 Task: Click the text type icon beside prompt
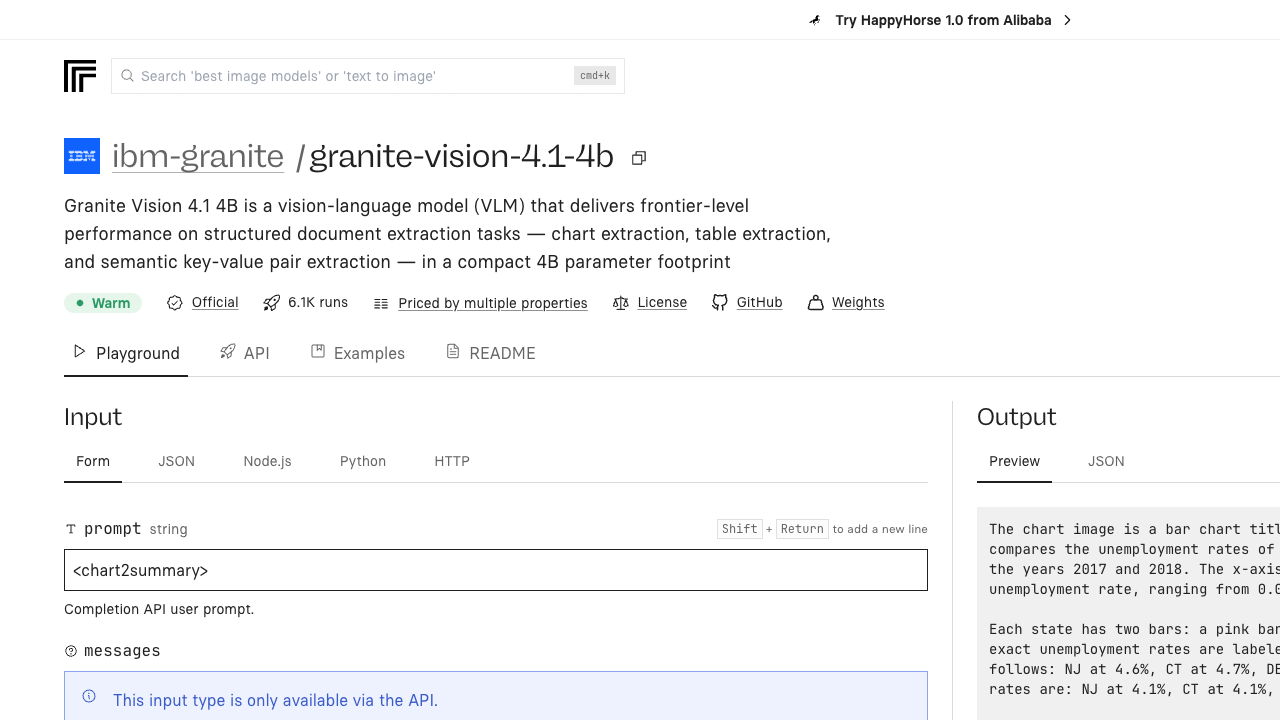[71, 529]
